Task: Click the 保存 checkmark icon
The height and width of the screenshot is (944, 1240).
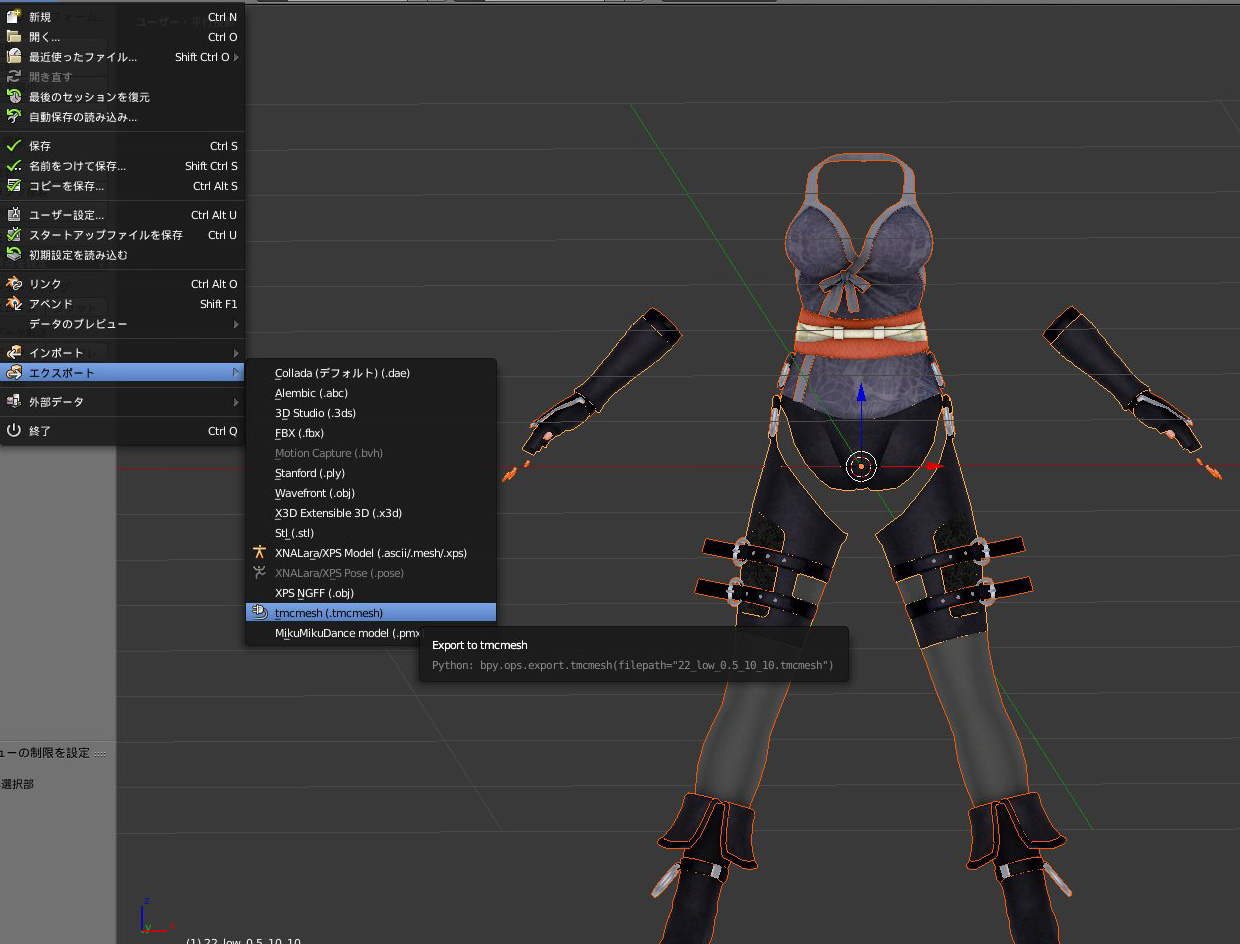Action: click(14, 146)
